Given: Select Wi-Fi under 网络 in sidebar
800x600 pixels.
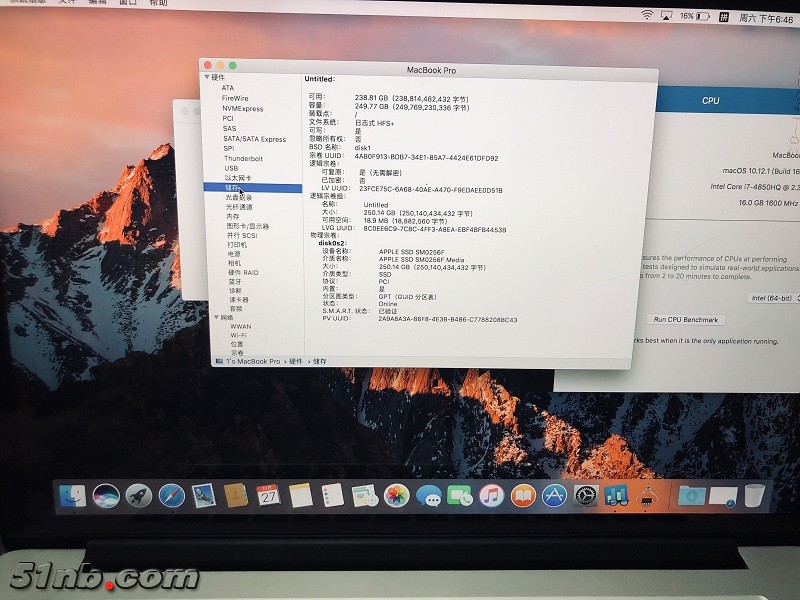Looking at the screenshot, I should pos(238,335).
